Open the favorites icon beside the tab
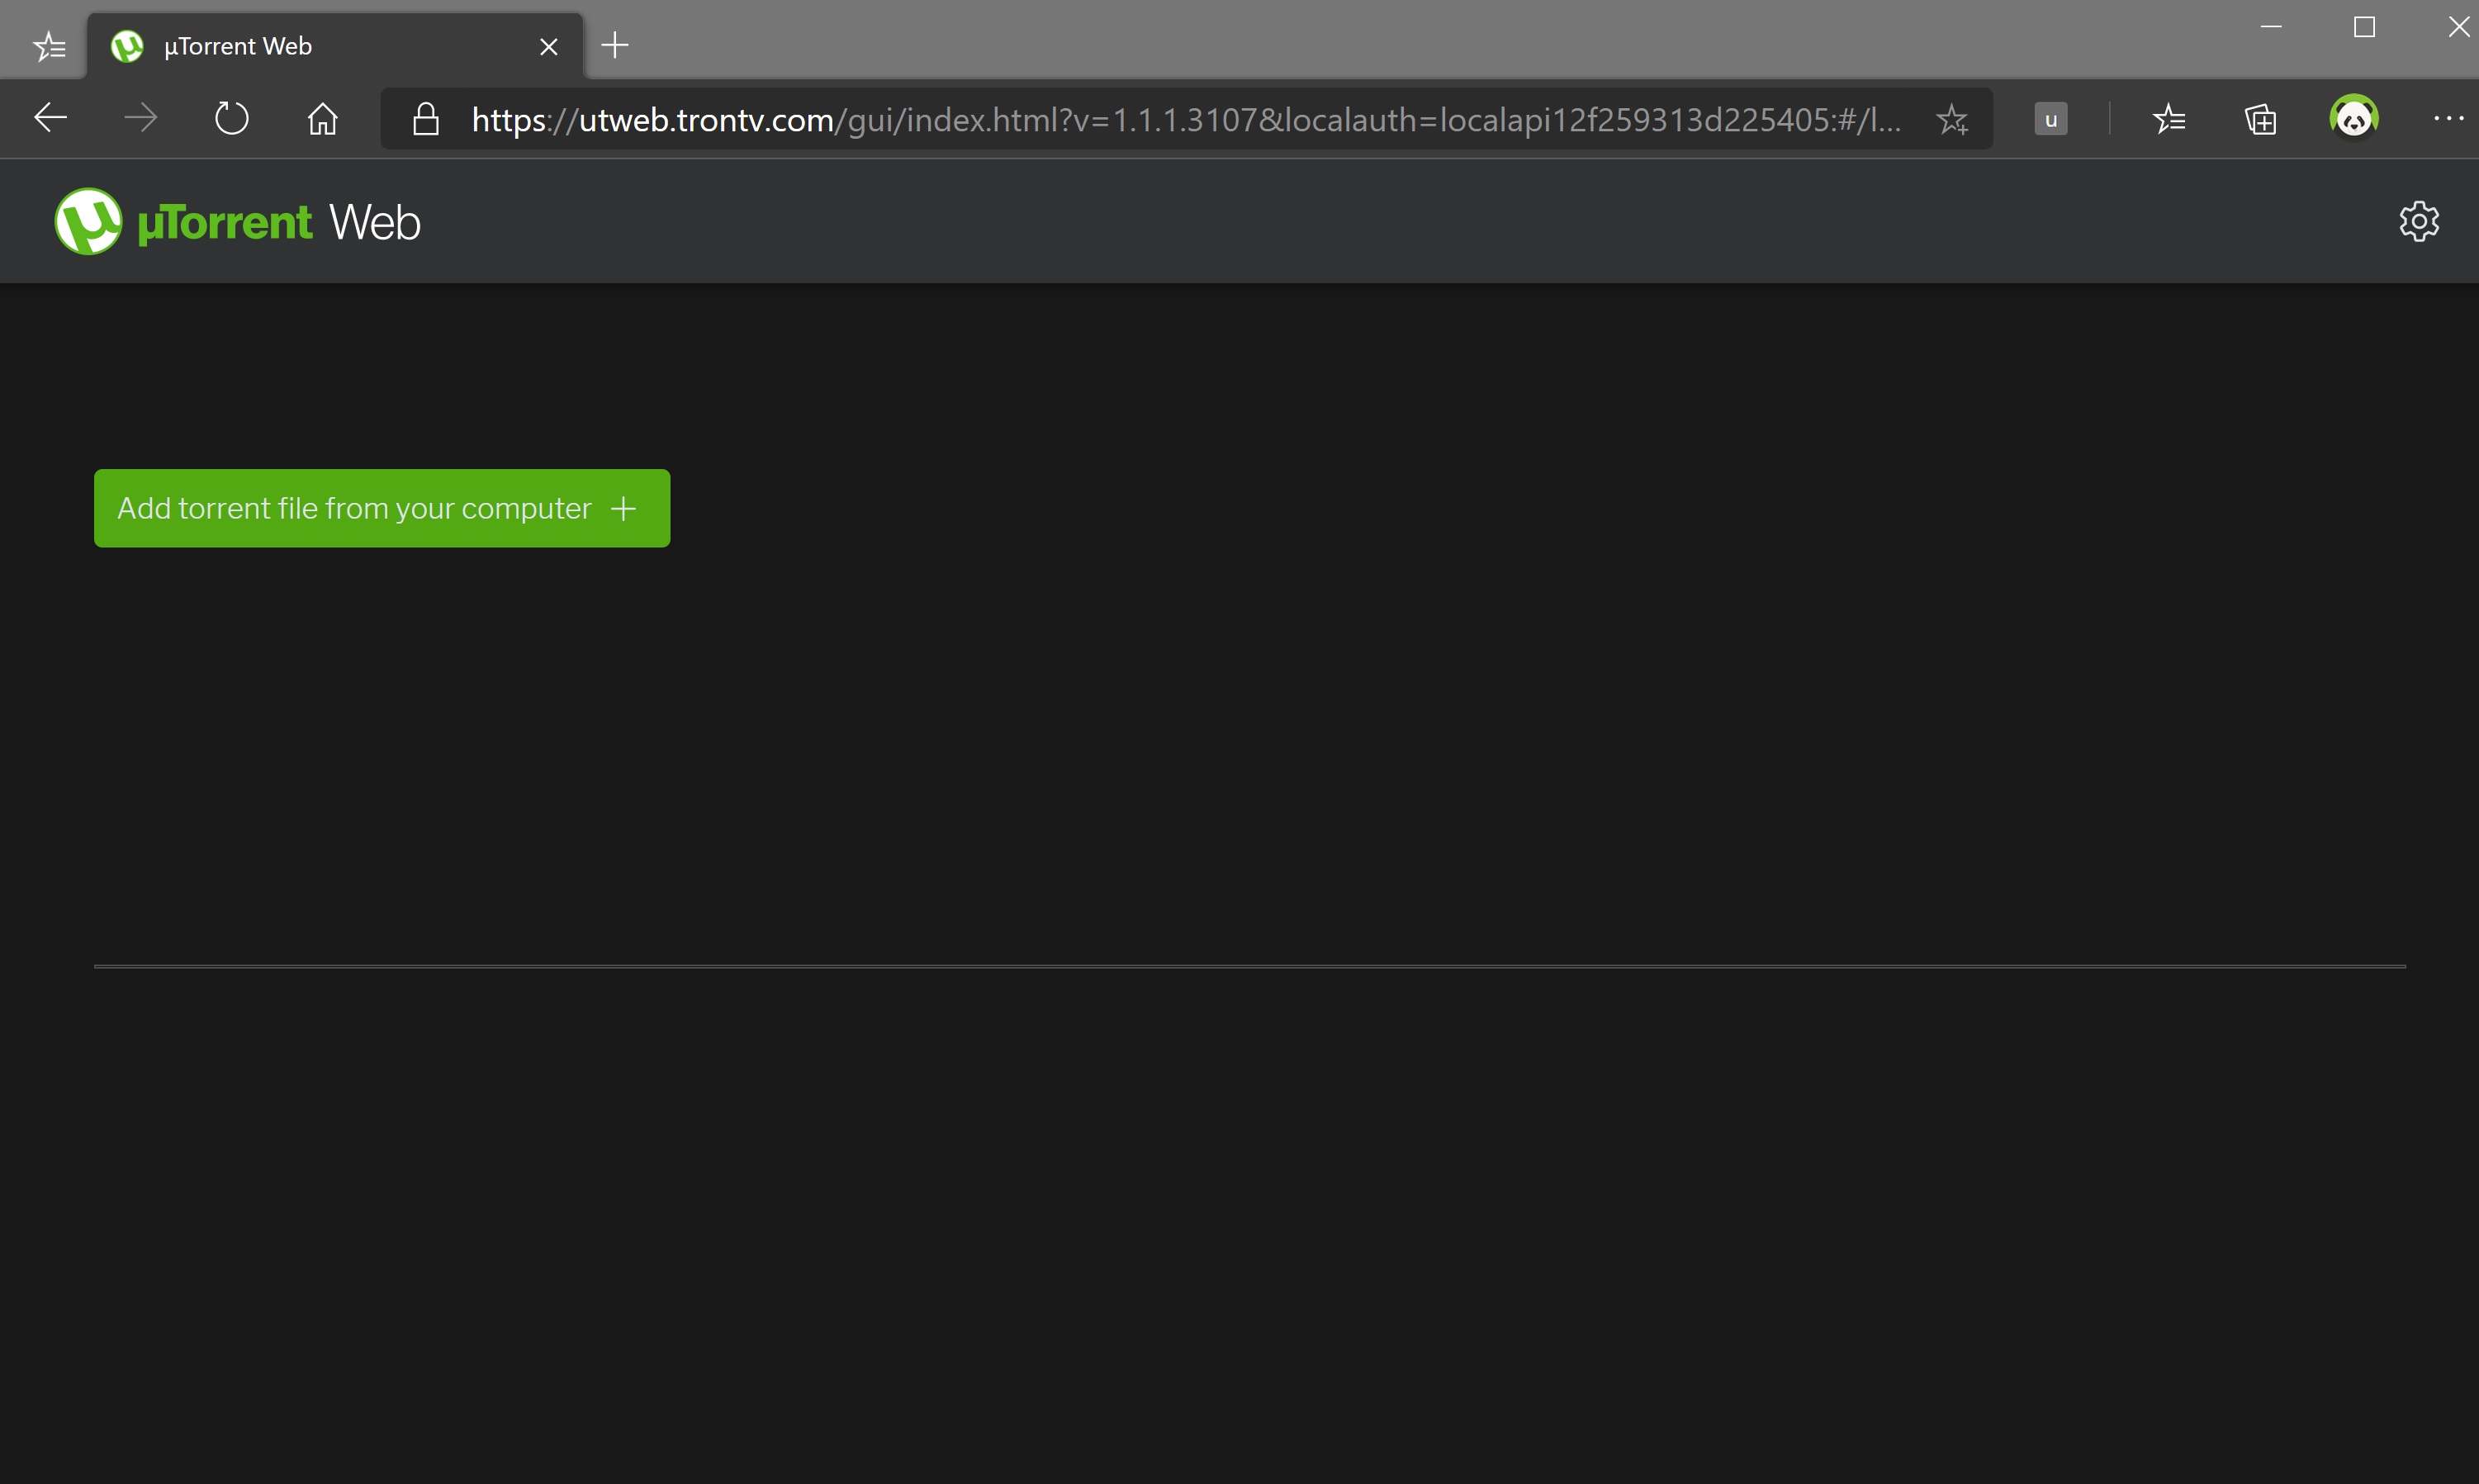Screen dimensions: 2479x1484 [49, 46]
